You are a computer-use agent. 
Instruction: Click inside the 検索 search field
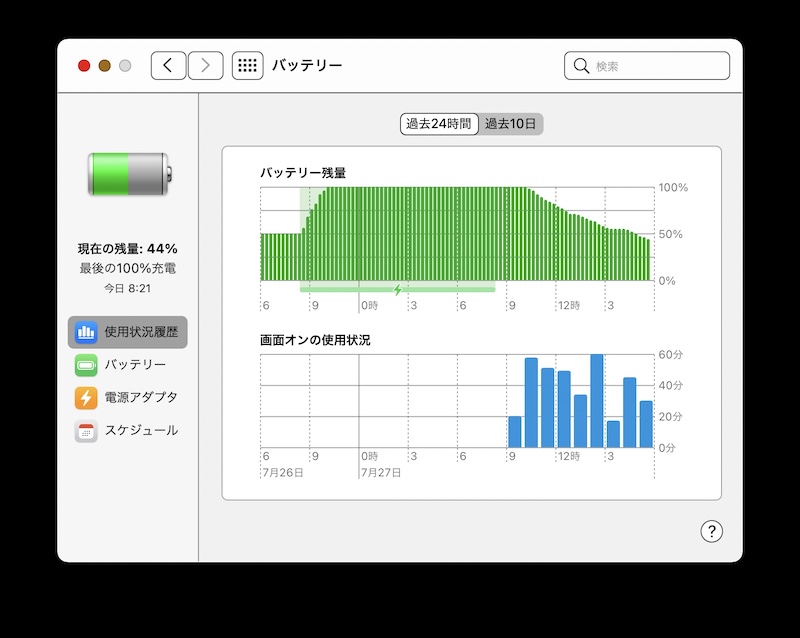[x=650, y=66]
